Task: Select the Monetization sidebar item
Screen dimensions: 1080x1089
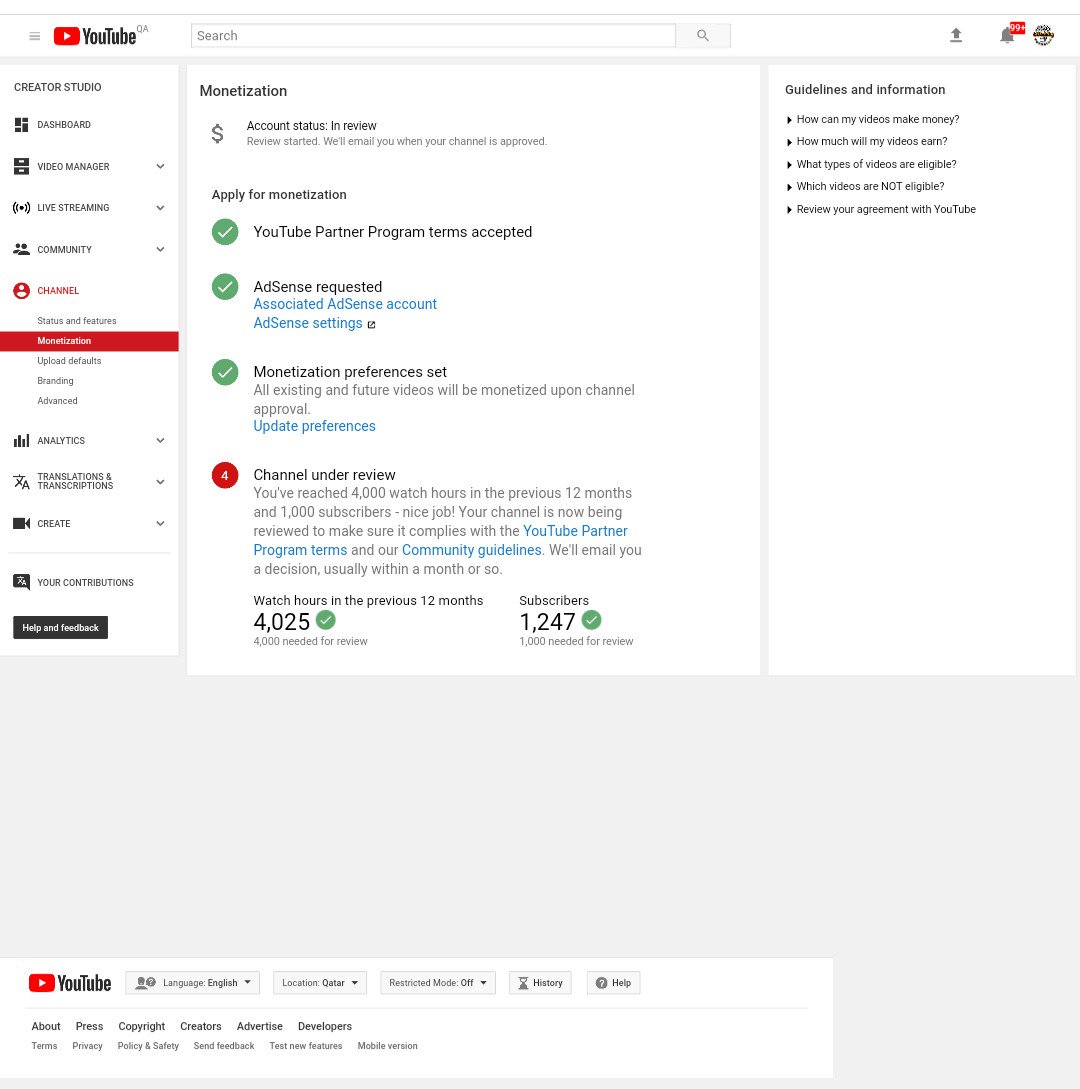Action: 89,341
